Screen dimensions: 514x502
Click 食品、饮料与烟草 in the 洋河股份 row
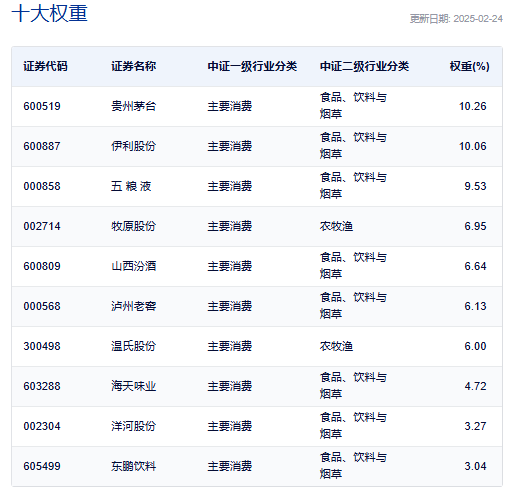coord(353,426)
